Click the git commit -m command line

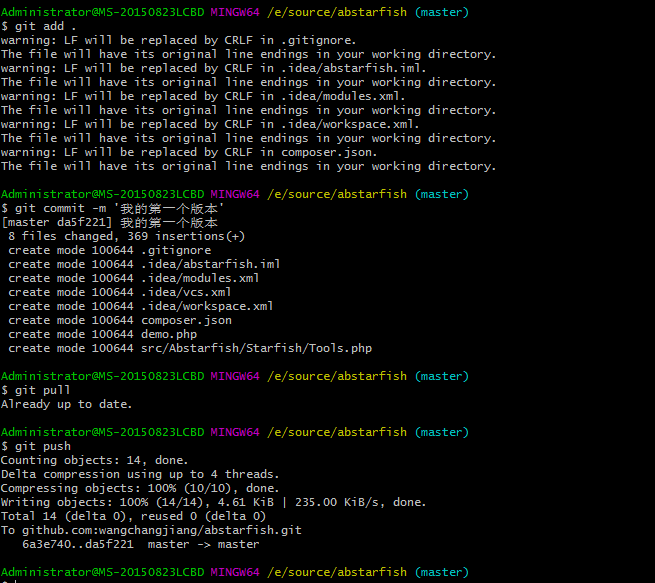[x=111, y=208]
